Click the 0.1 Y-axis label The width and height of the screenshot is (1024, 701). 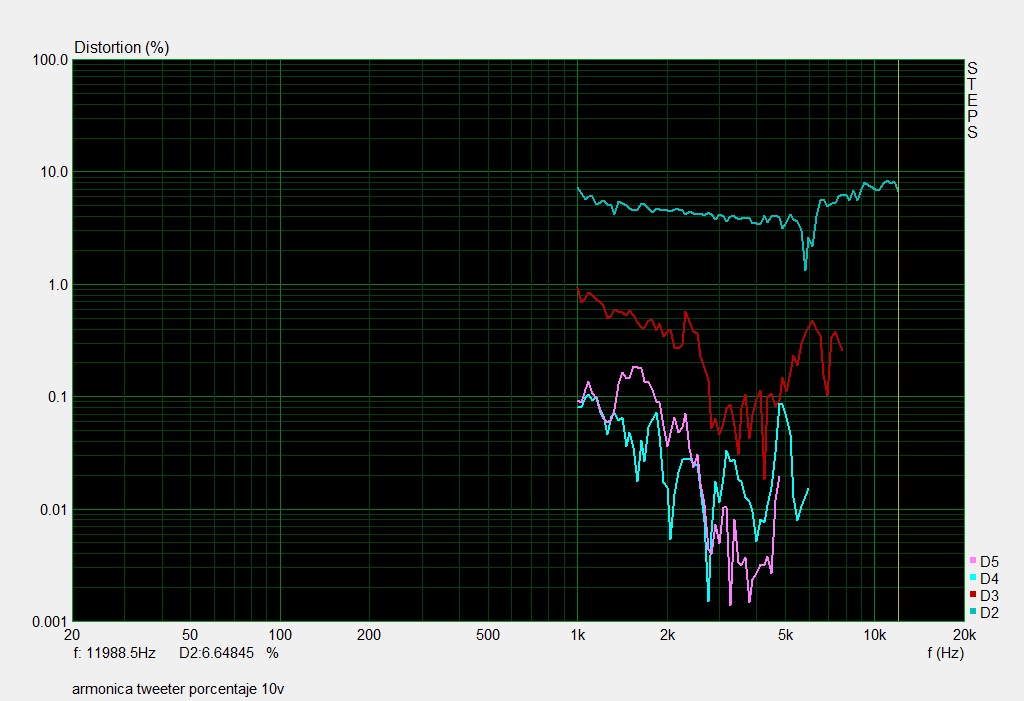pos(58,397)
